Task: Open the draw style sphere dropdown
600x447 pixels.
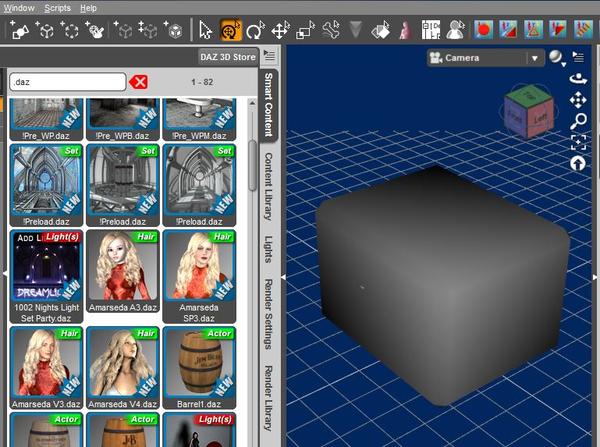Action: point(557,58)
